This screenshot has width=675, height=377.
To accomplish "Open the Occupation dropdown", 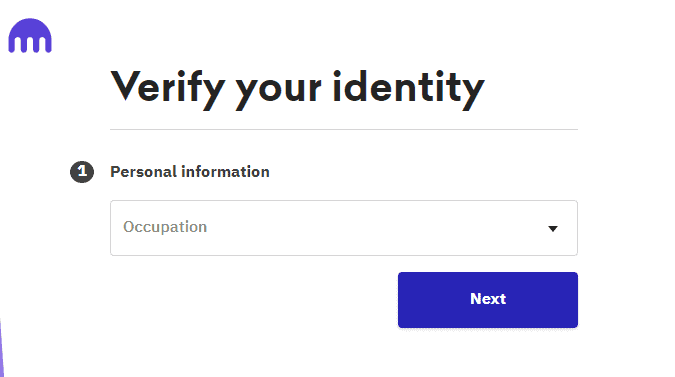I will coord(344,228).
